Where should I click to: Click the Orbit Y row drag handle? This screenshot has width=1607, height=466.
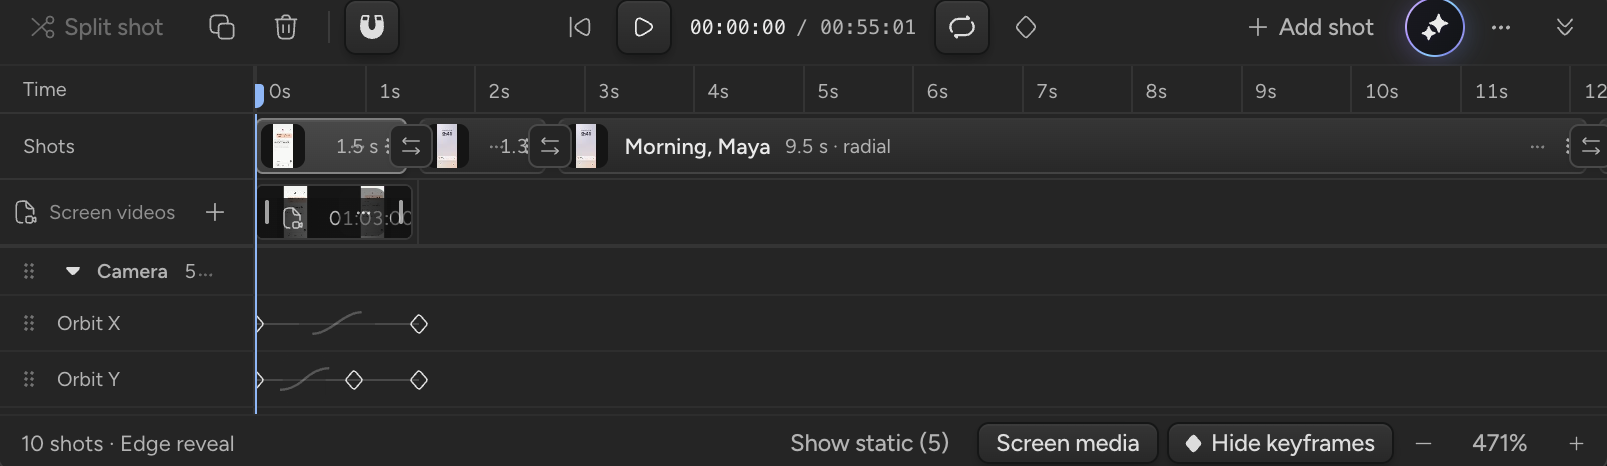click(29, 379)
